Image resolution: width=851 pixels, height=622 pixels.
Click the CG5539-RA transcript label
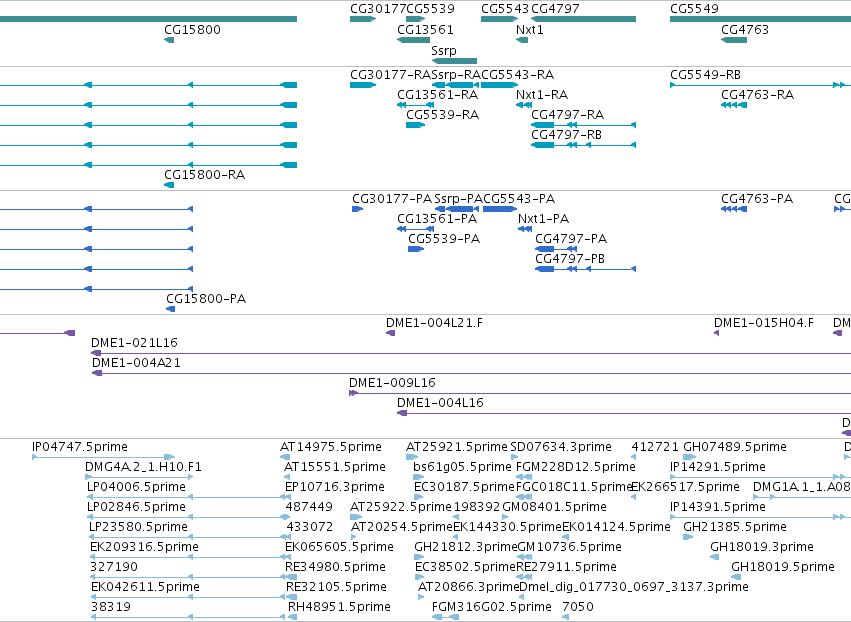[x=442, y=115]
